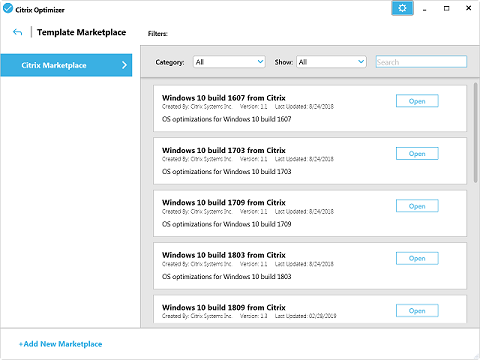Minimize the Citrix Optimizer window
The width and height of the screenshot is (480, 360).
point(424,8)
